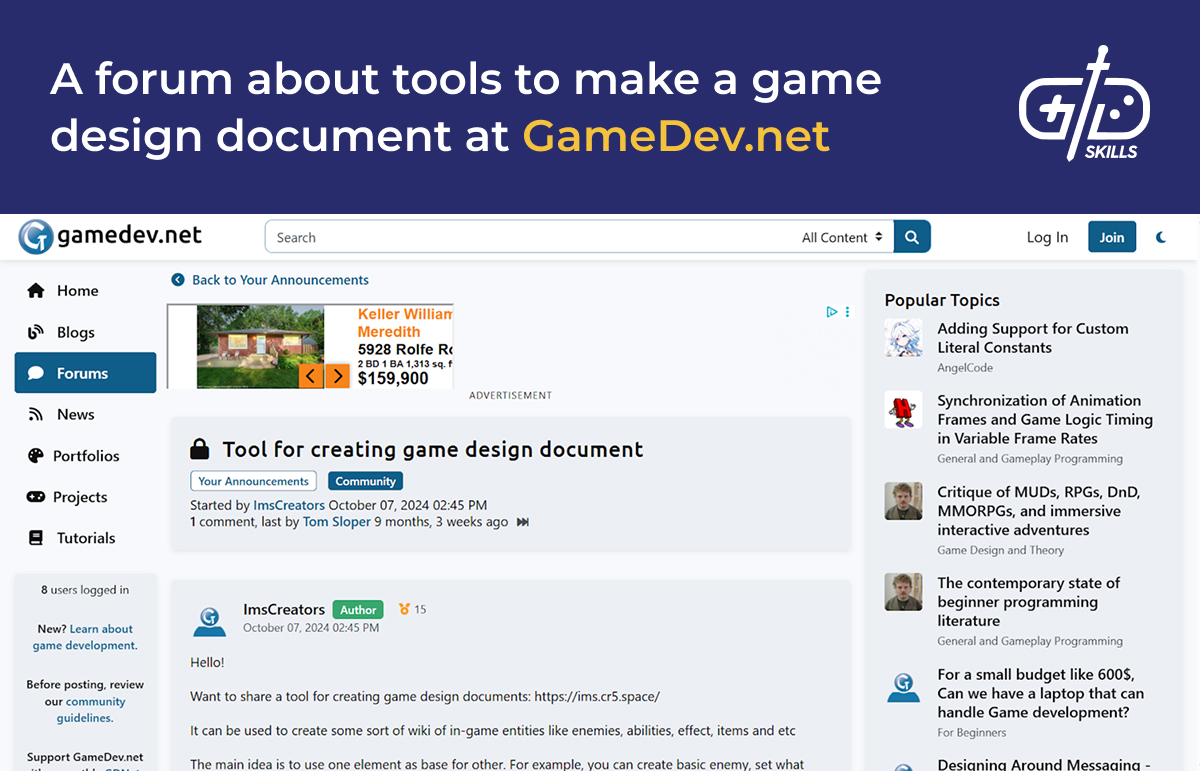Click the Log In link

(x=1047, y=237)
